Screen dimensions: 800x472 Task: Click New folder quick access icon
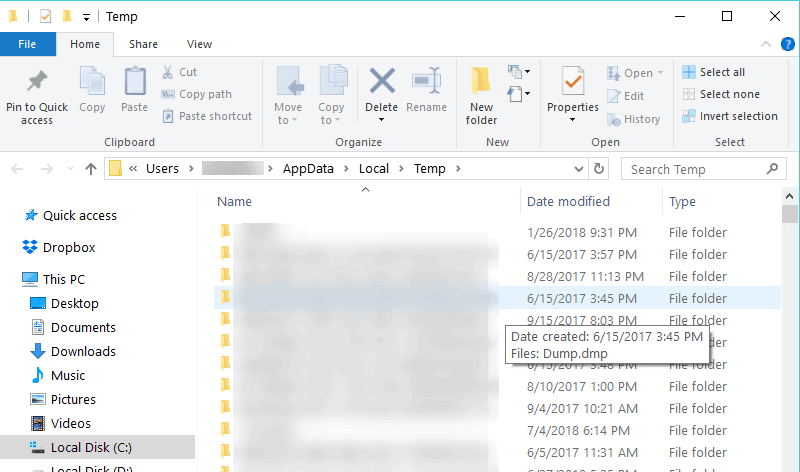coord(67,16)
